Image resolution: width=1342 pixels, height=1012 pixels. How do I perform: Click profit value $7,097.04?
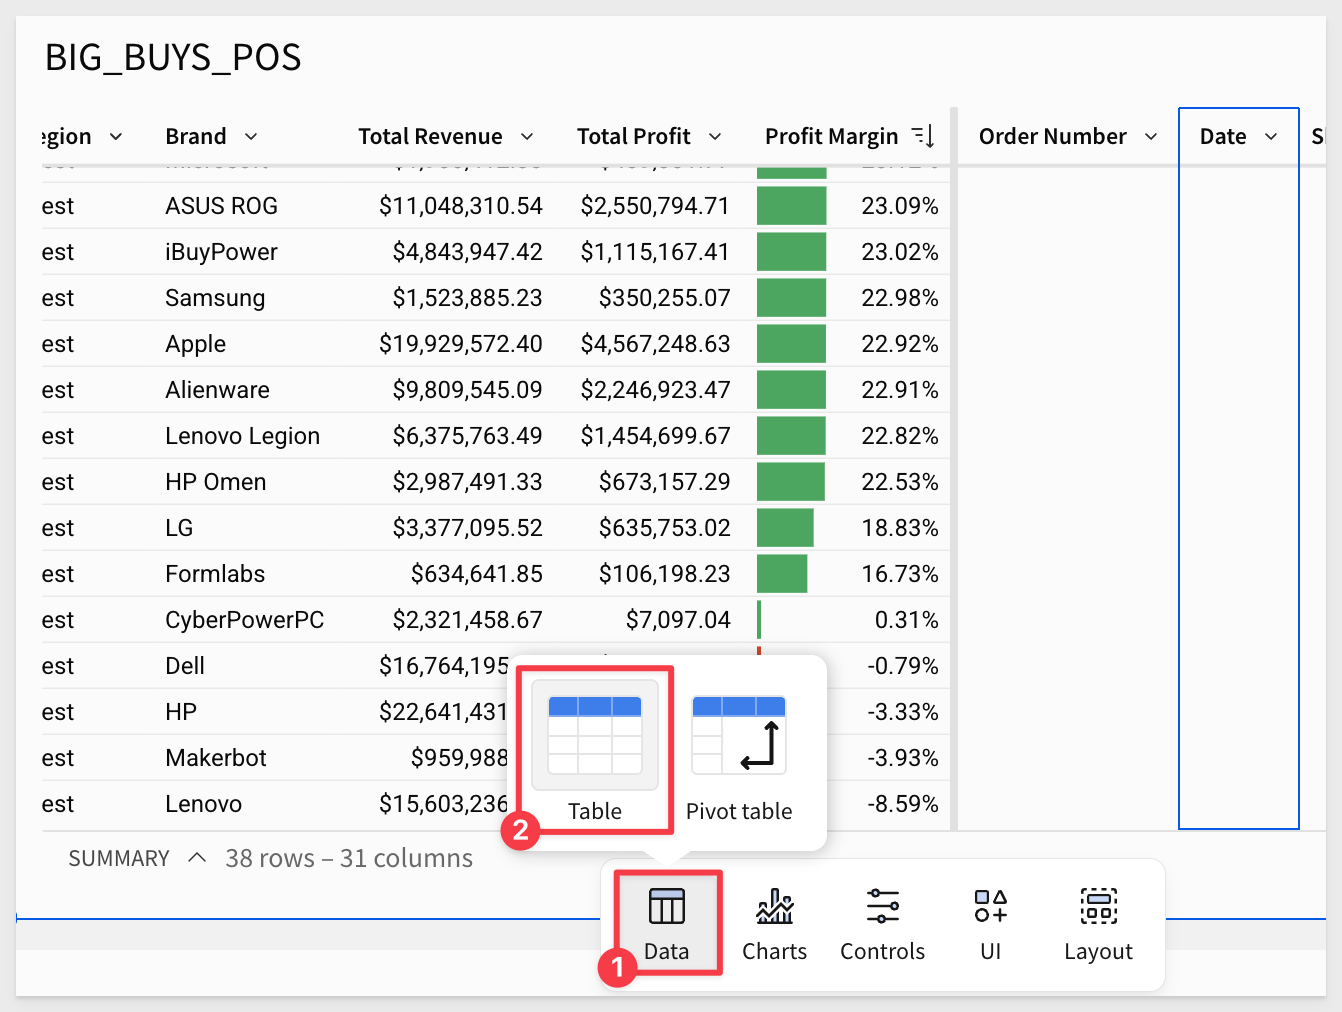[678, 620]
